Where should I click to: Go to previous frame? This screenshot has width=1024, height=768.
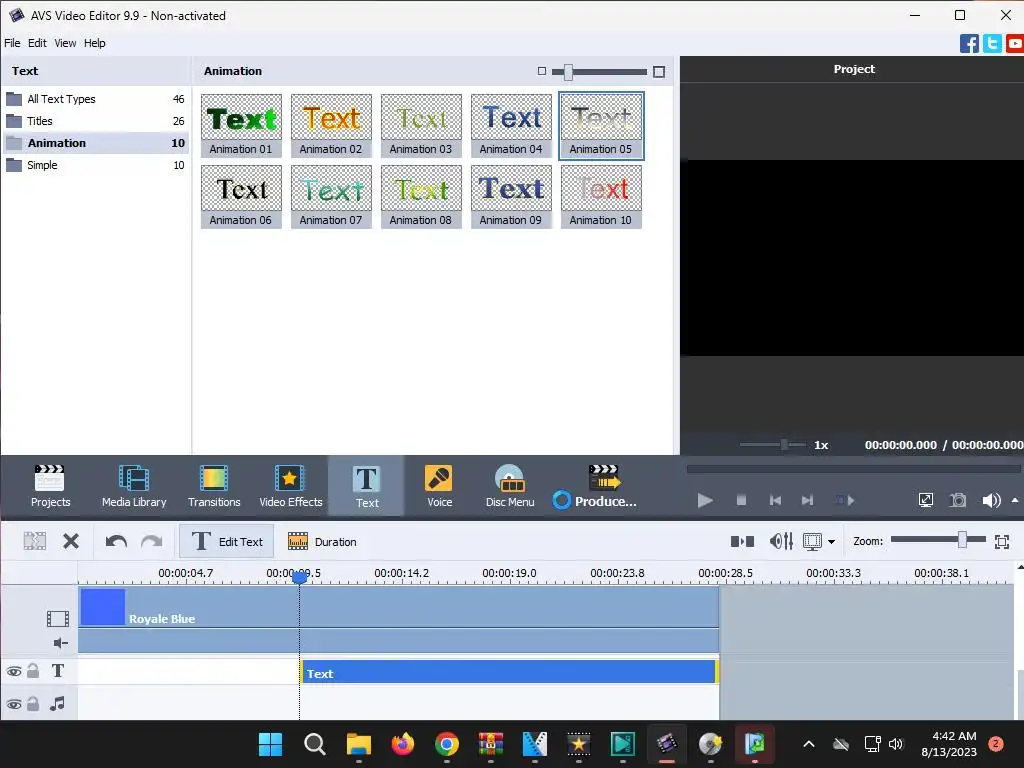pyautogui.click(x=775, y=500)
